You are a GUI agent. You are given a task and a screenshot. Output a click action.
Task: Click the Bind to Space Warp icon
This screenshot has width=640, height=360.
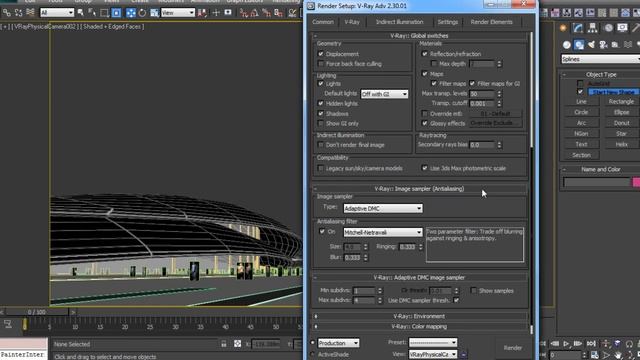pyautogui.click(x=30, y=13)
